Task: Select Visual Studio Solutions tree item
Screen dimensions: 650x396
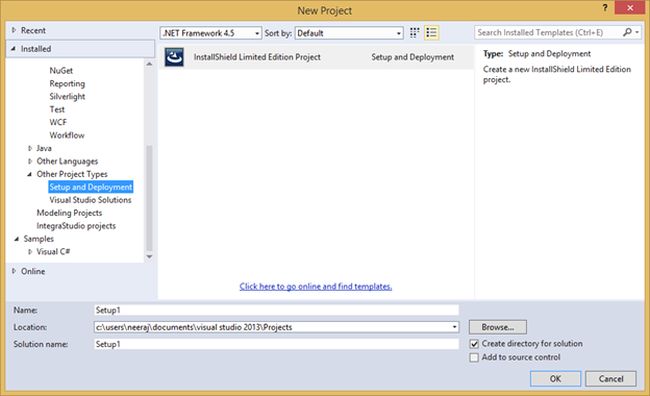Action: 90,200
